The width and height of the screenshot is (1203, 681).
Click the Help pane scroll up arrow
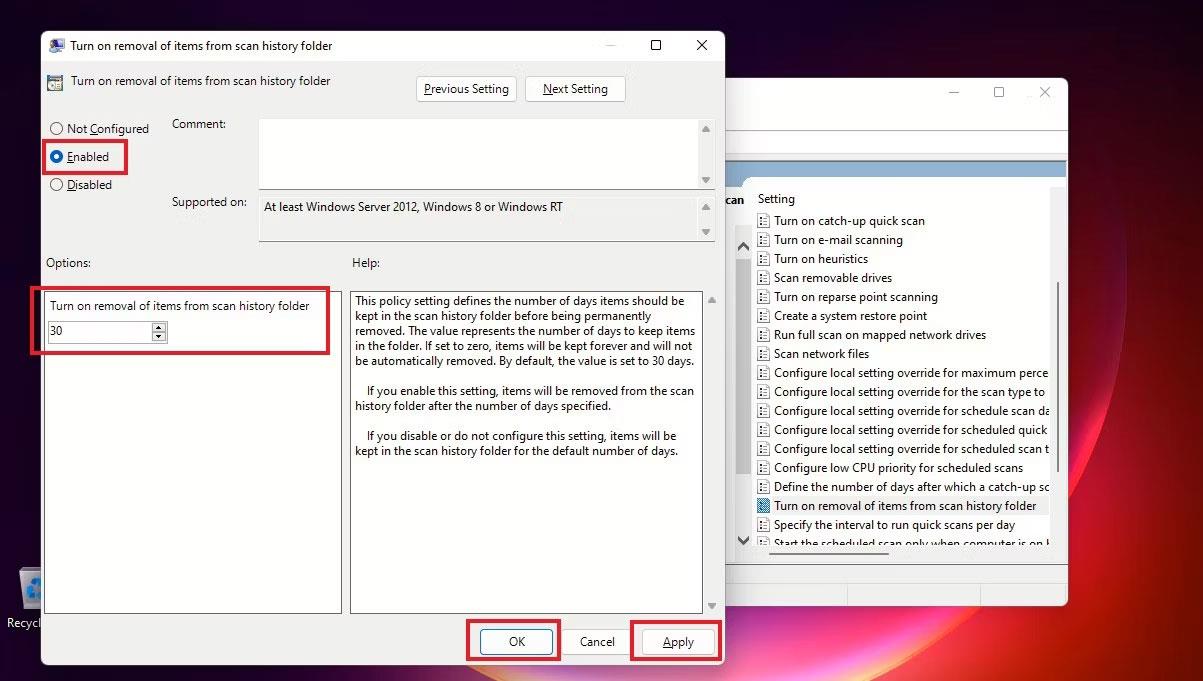coord(711,300)
